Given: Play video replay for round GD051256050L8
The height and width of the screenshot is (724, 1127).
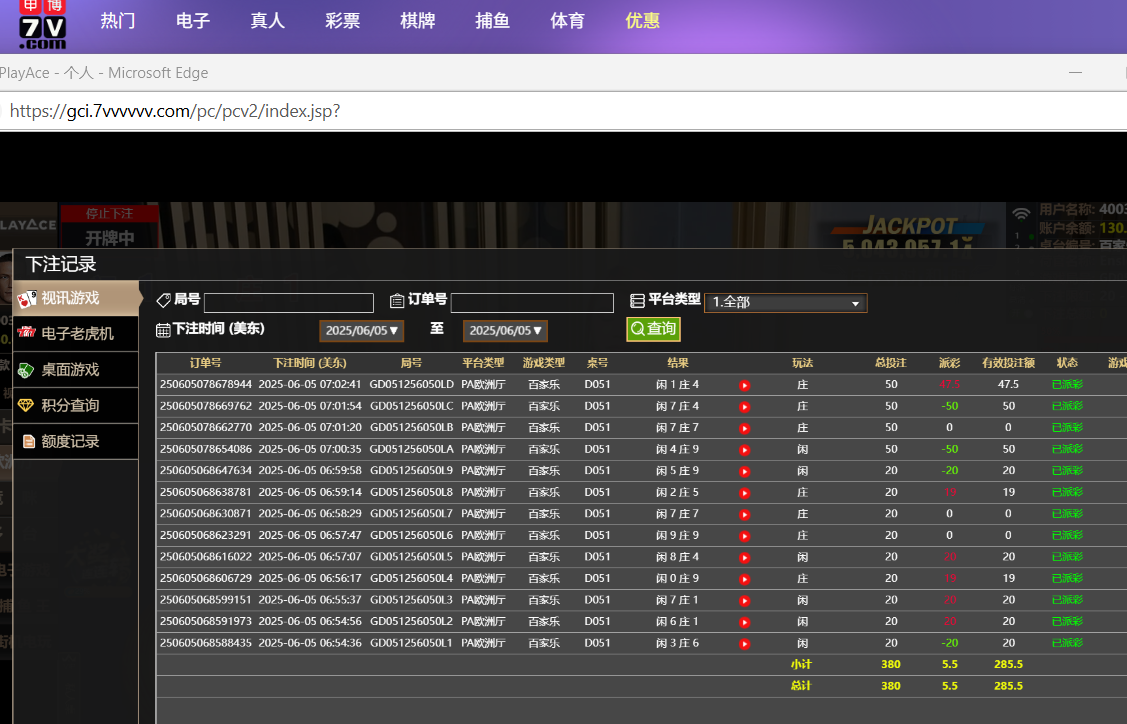Looking at the screenshot, I should point(744,493).
